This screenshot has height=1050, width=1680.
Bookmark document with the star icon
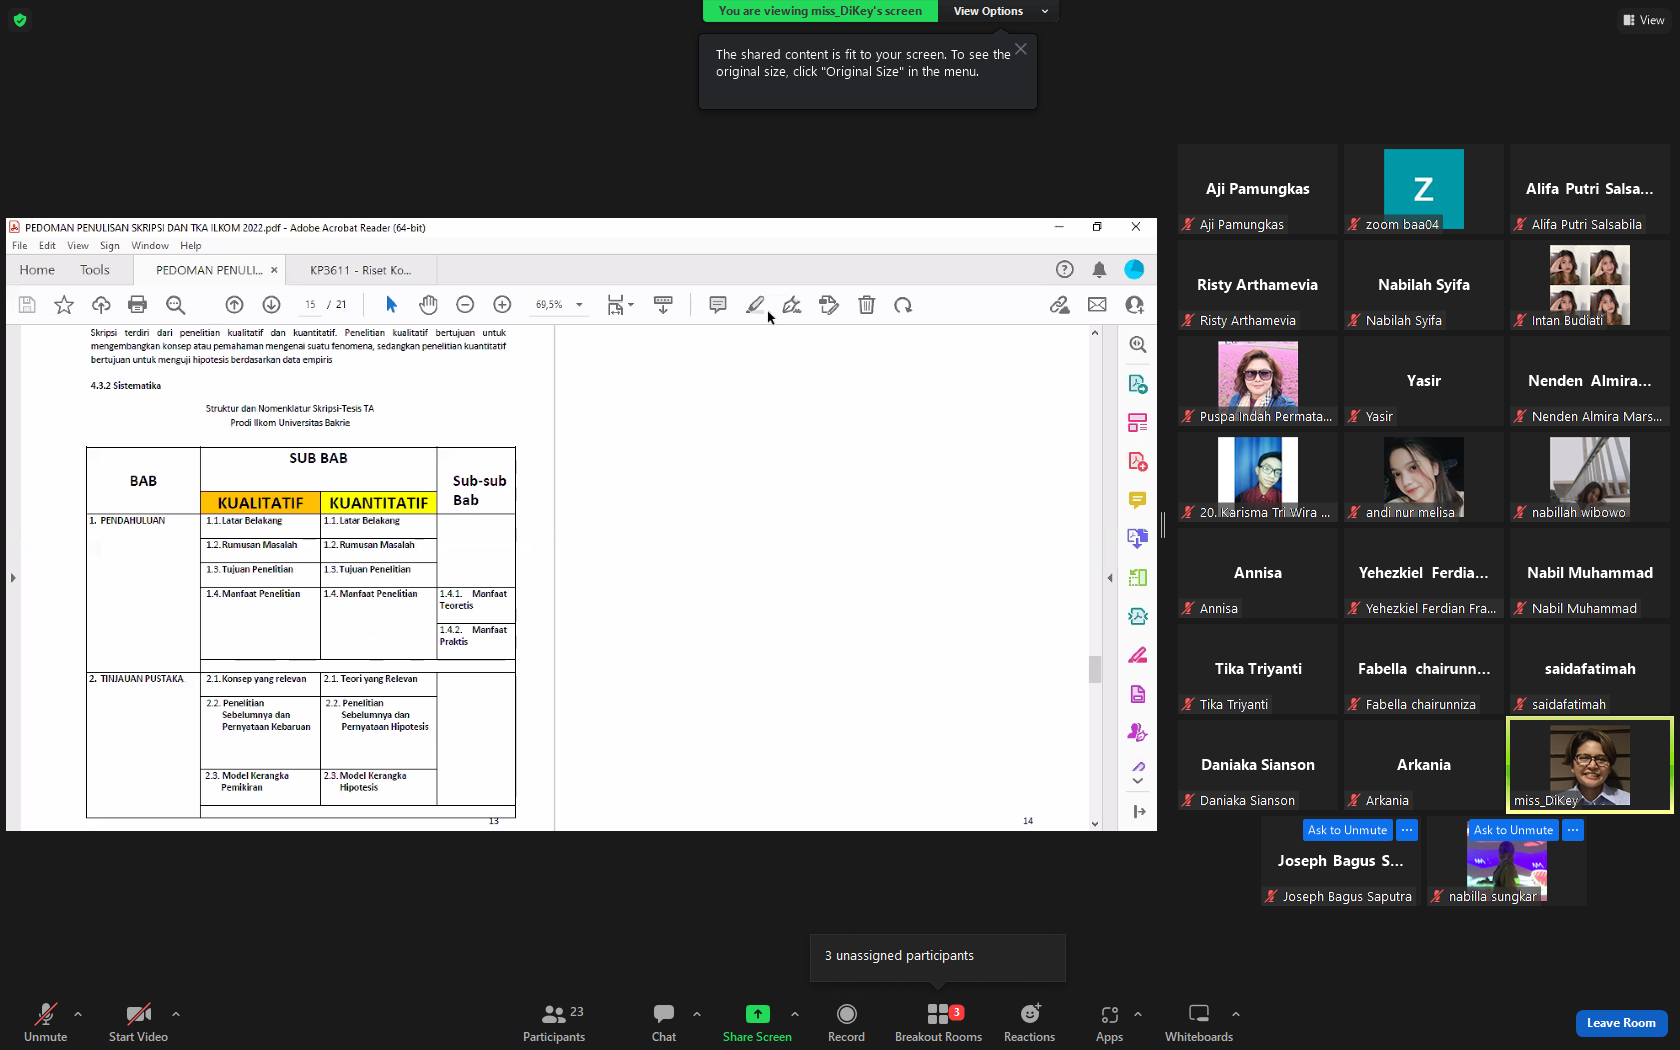coord(64,305)
